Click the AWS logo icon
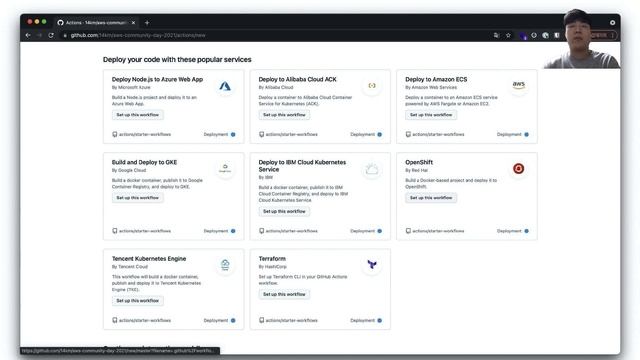This screenshot has height=360, width=640. [x=519, y=85]
